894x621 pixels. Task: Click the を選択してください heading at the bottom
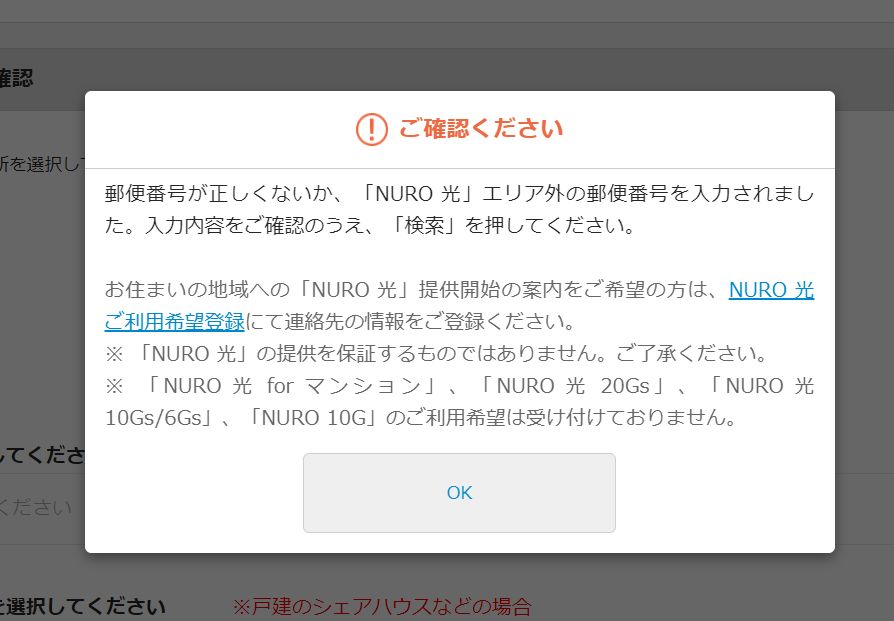83,606
